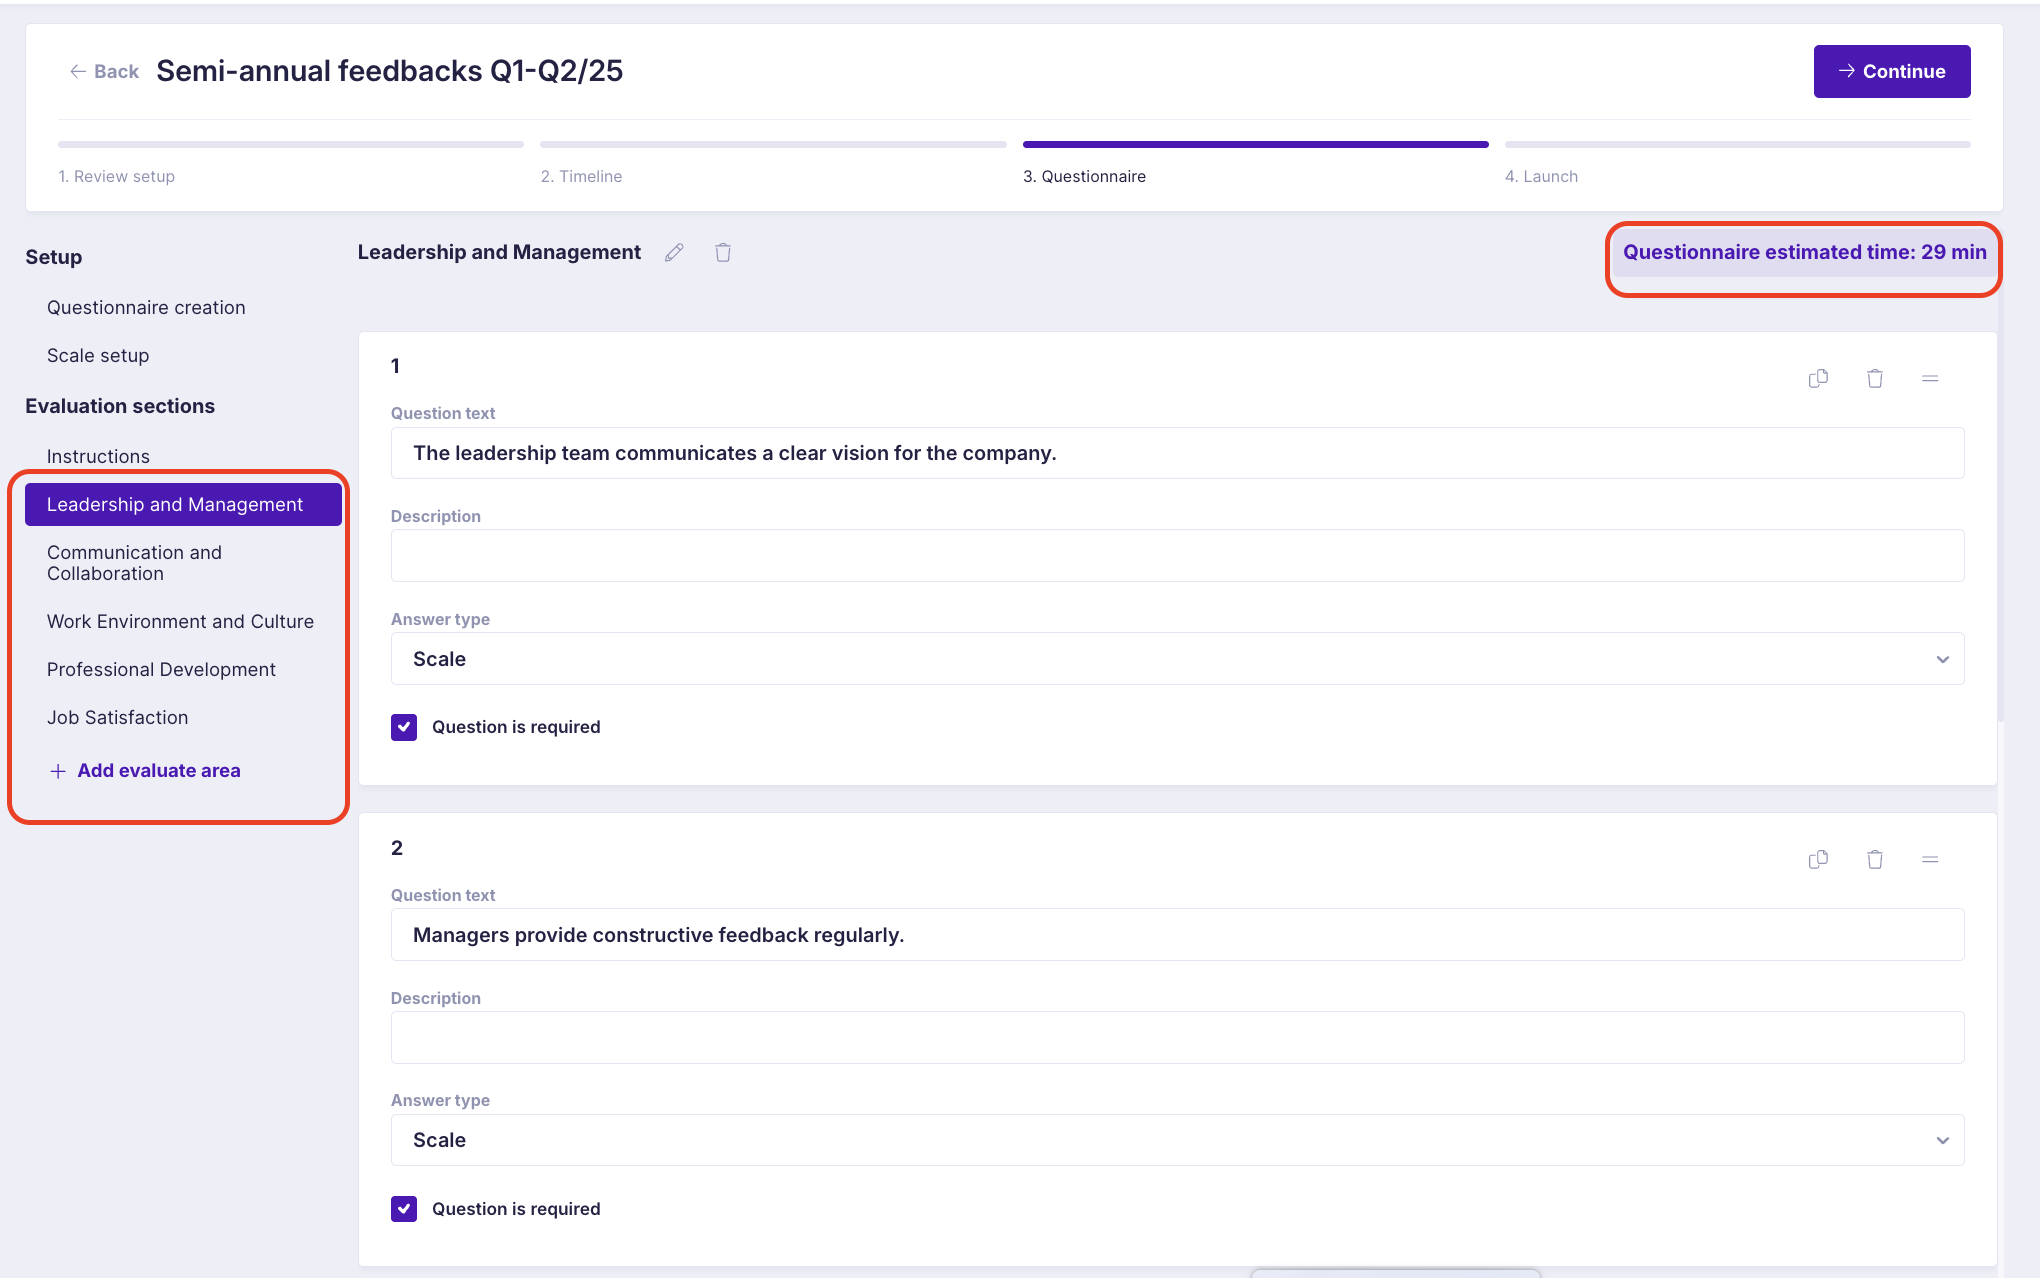Click the Review setup progress bar
The width and height of the screenshot is (2040, 1278).
(x=290, y=145)
